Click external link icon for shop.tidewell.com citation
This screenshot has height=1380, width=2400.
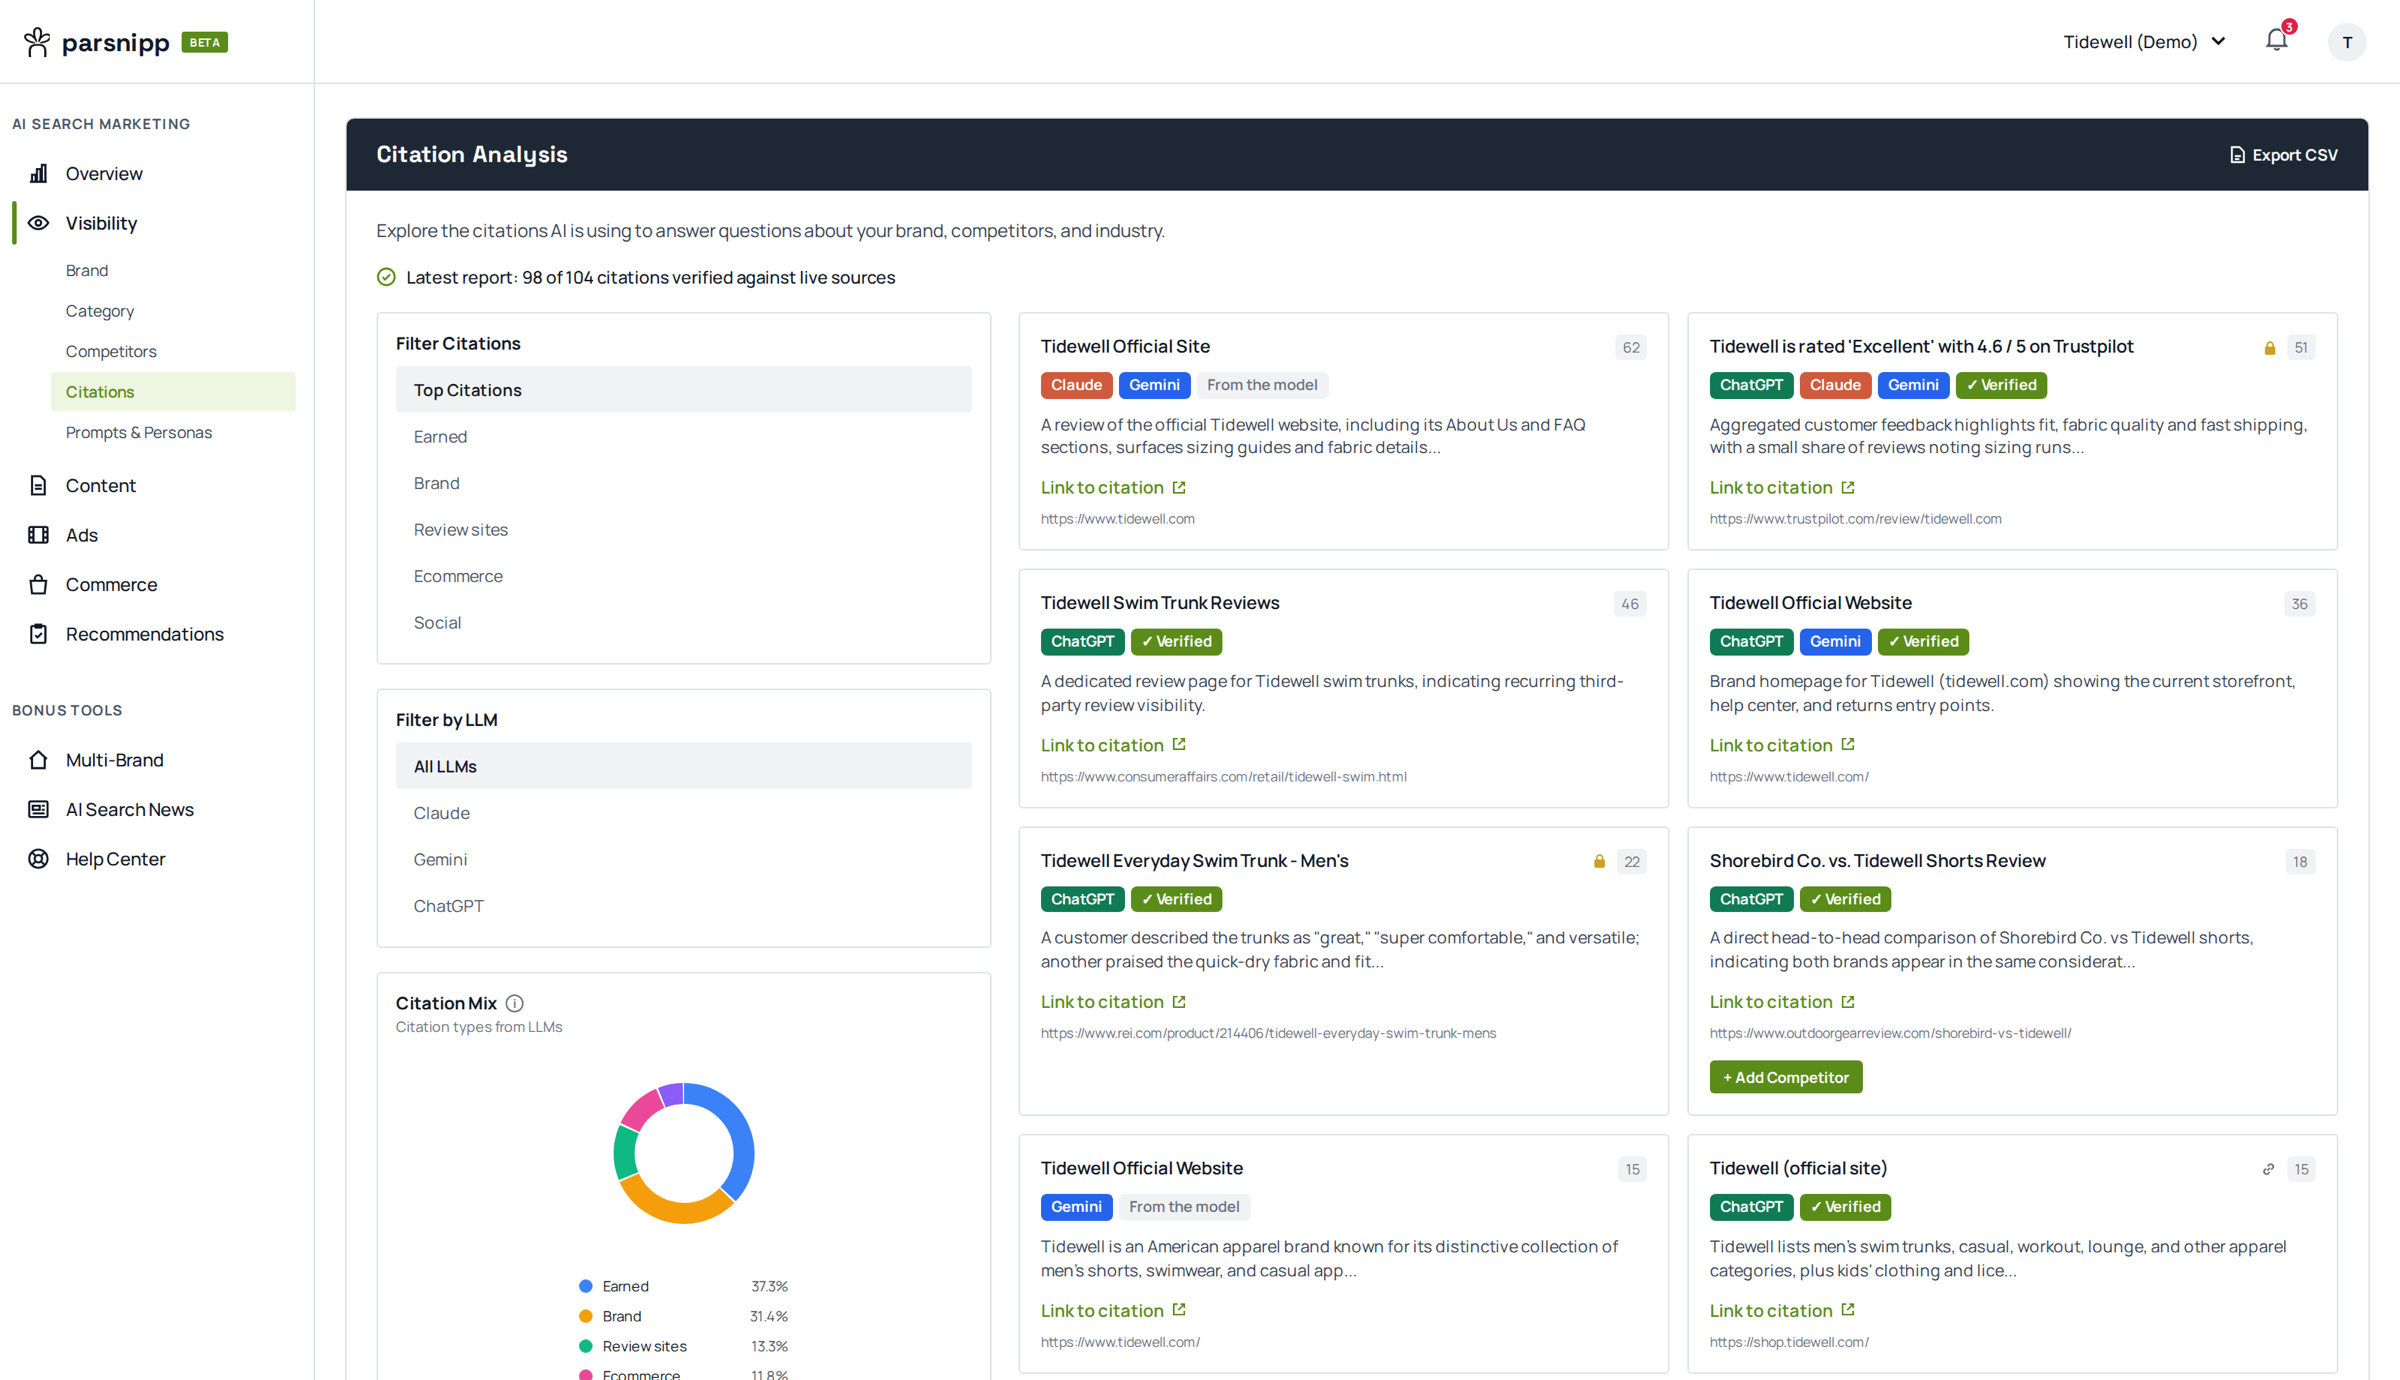tap(1848, 1309)
